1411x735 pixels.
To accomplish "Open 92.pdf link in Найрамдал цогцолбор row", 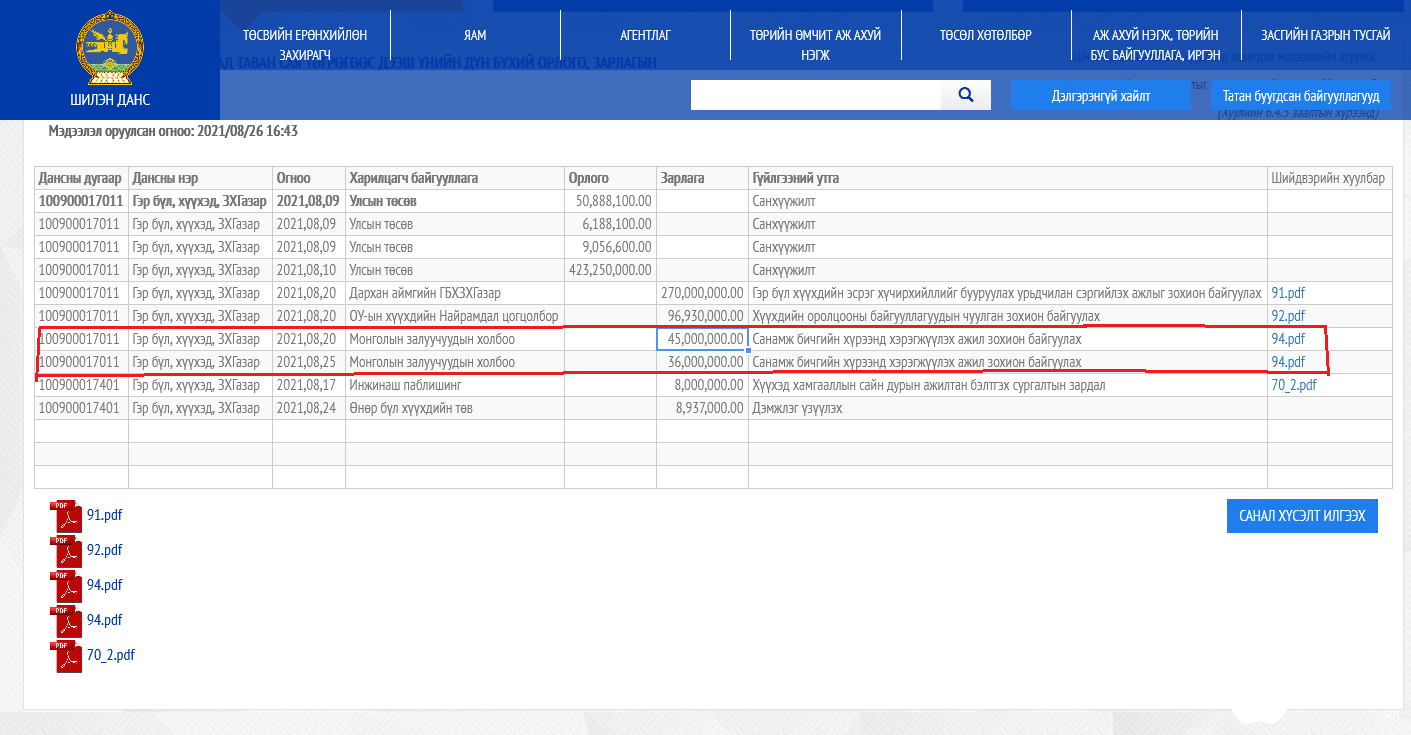I will click(1288, 316).
